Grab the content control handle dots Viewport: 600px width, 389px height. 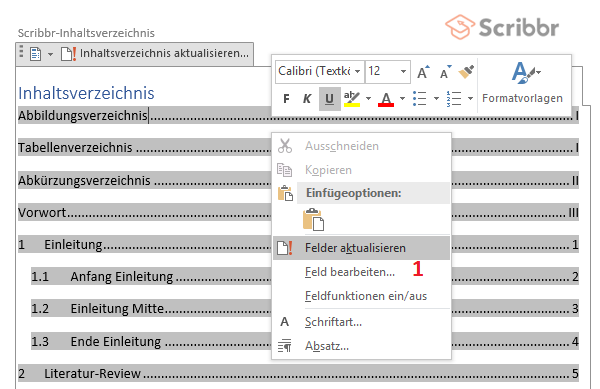click(21, 52)
